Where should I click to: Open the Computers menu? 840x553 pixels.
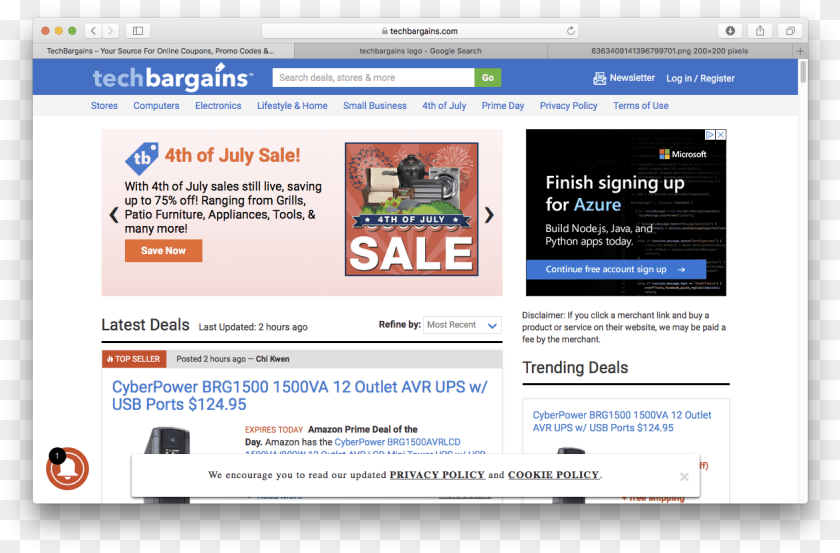tap(156, 106)
